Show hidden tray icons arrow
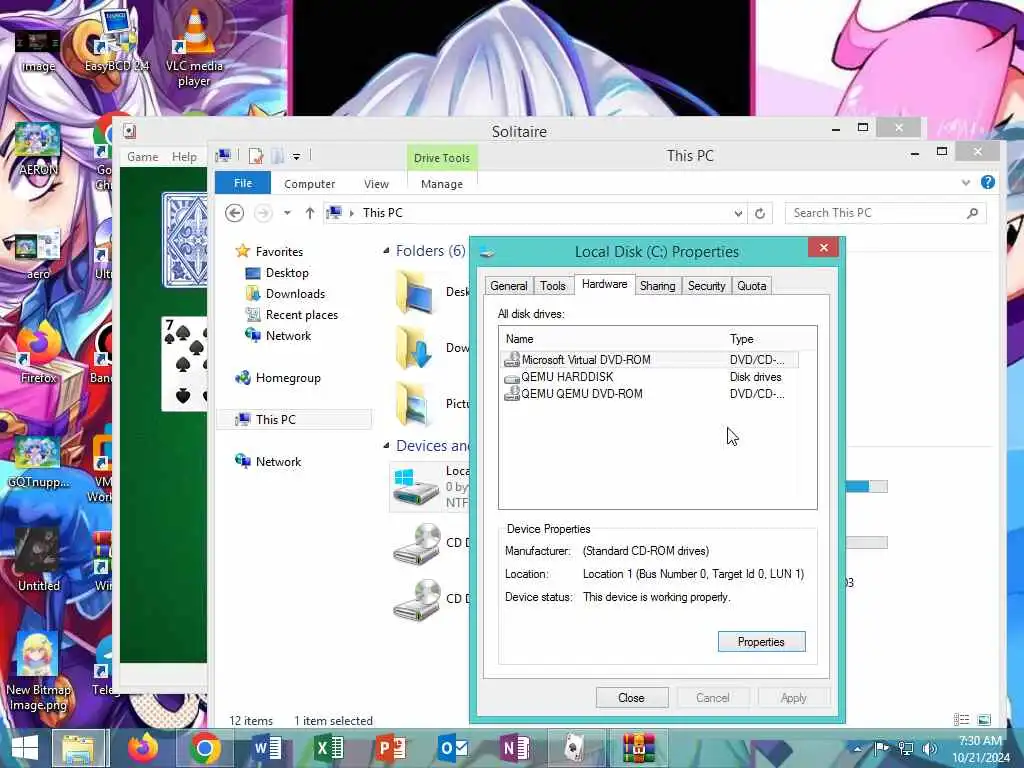This screenshot has height=768, width=1024. coord(858,748)
